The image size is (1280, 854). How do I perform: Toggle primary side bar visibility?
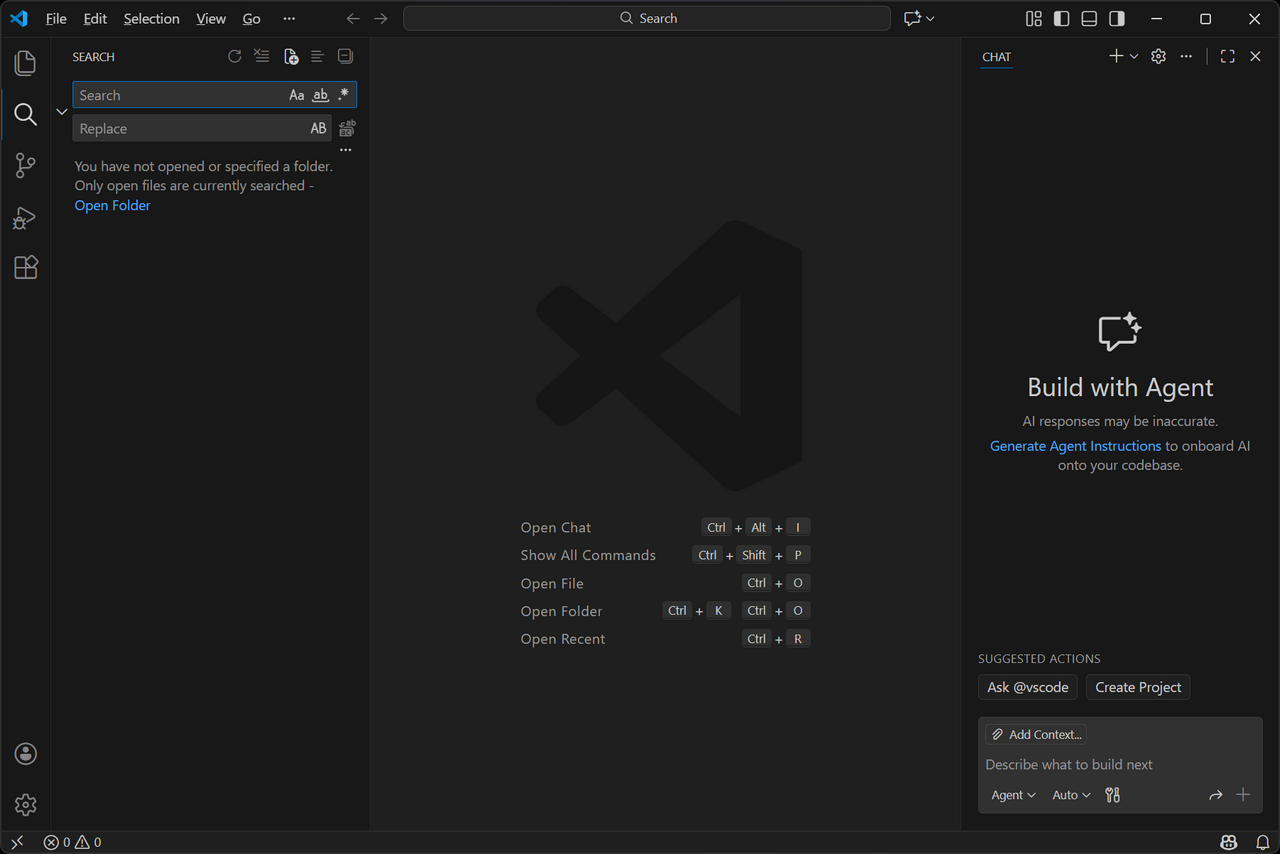click(x=1061, y=18)
